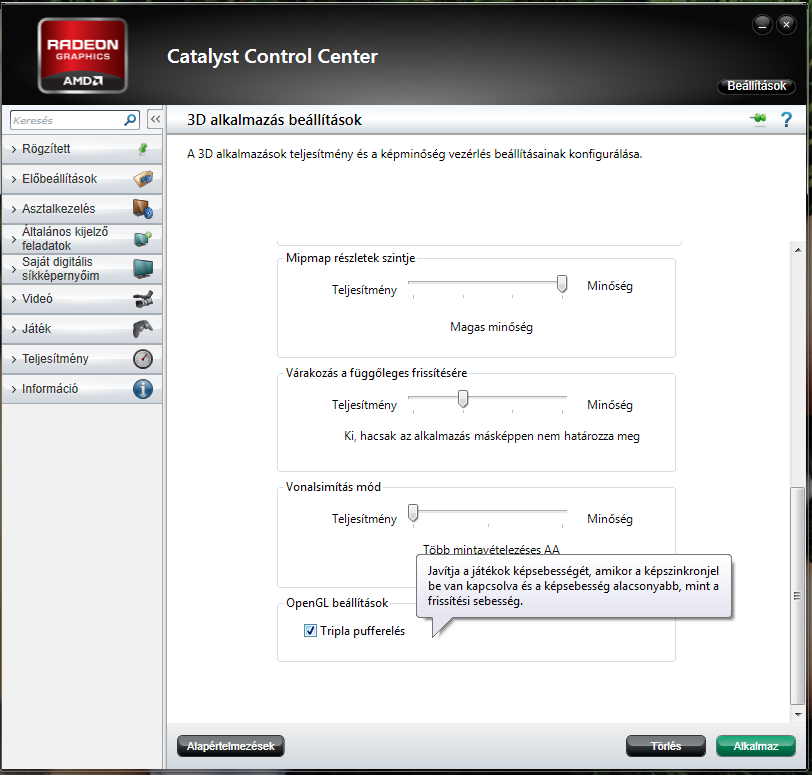
Task: Close the Catalyst Control Center window
Action: [x=786, y=24]
